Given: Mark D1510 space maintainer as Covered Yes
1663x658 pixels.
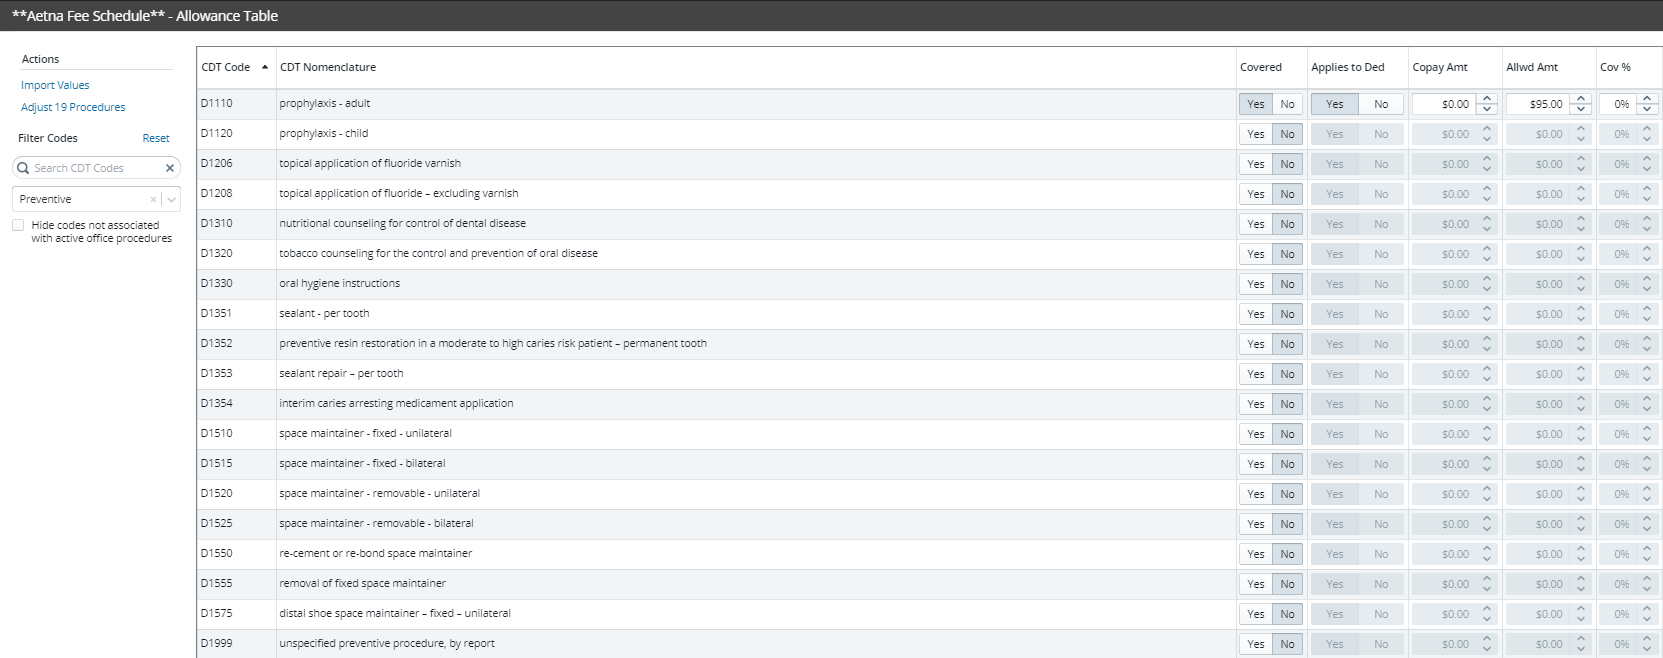Looking at the screenshot, I should coord(1256,434).
